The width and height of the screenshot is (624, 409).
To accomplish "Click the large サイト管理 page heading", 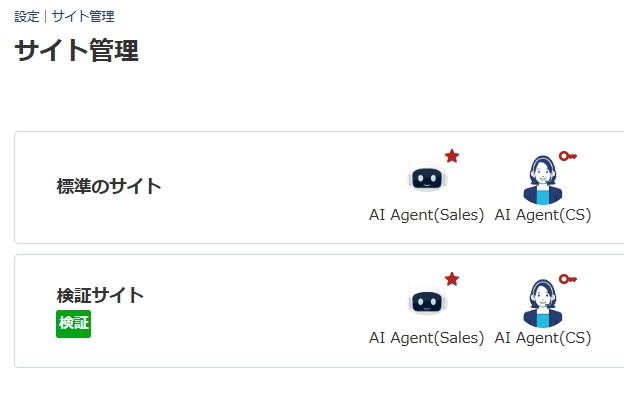I will pos(76,51).
